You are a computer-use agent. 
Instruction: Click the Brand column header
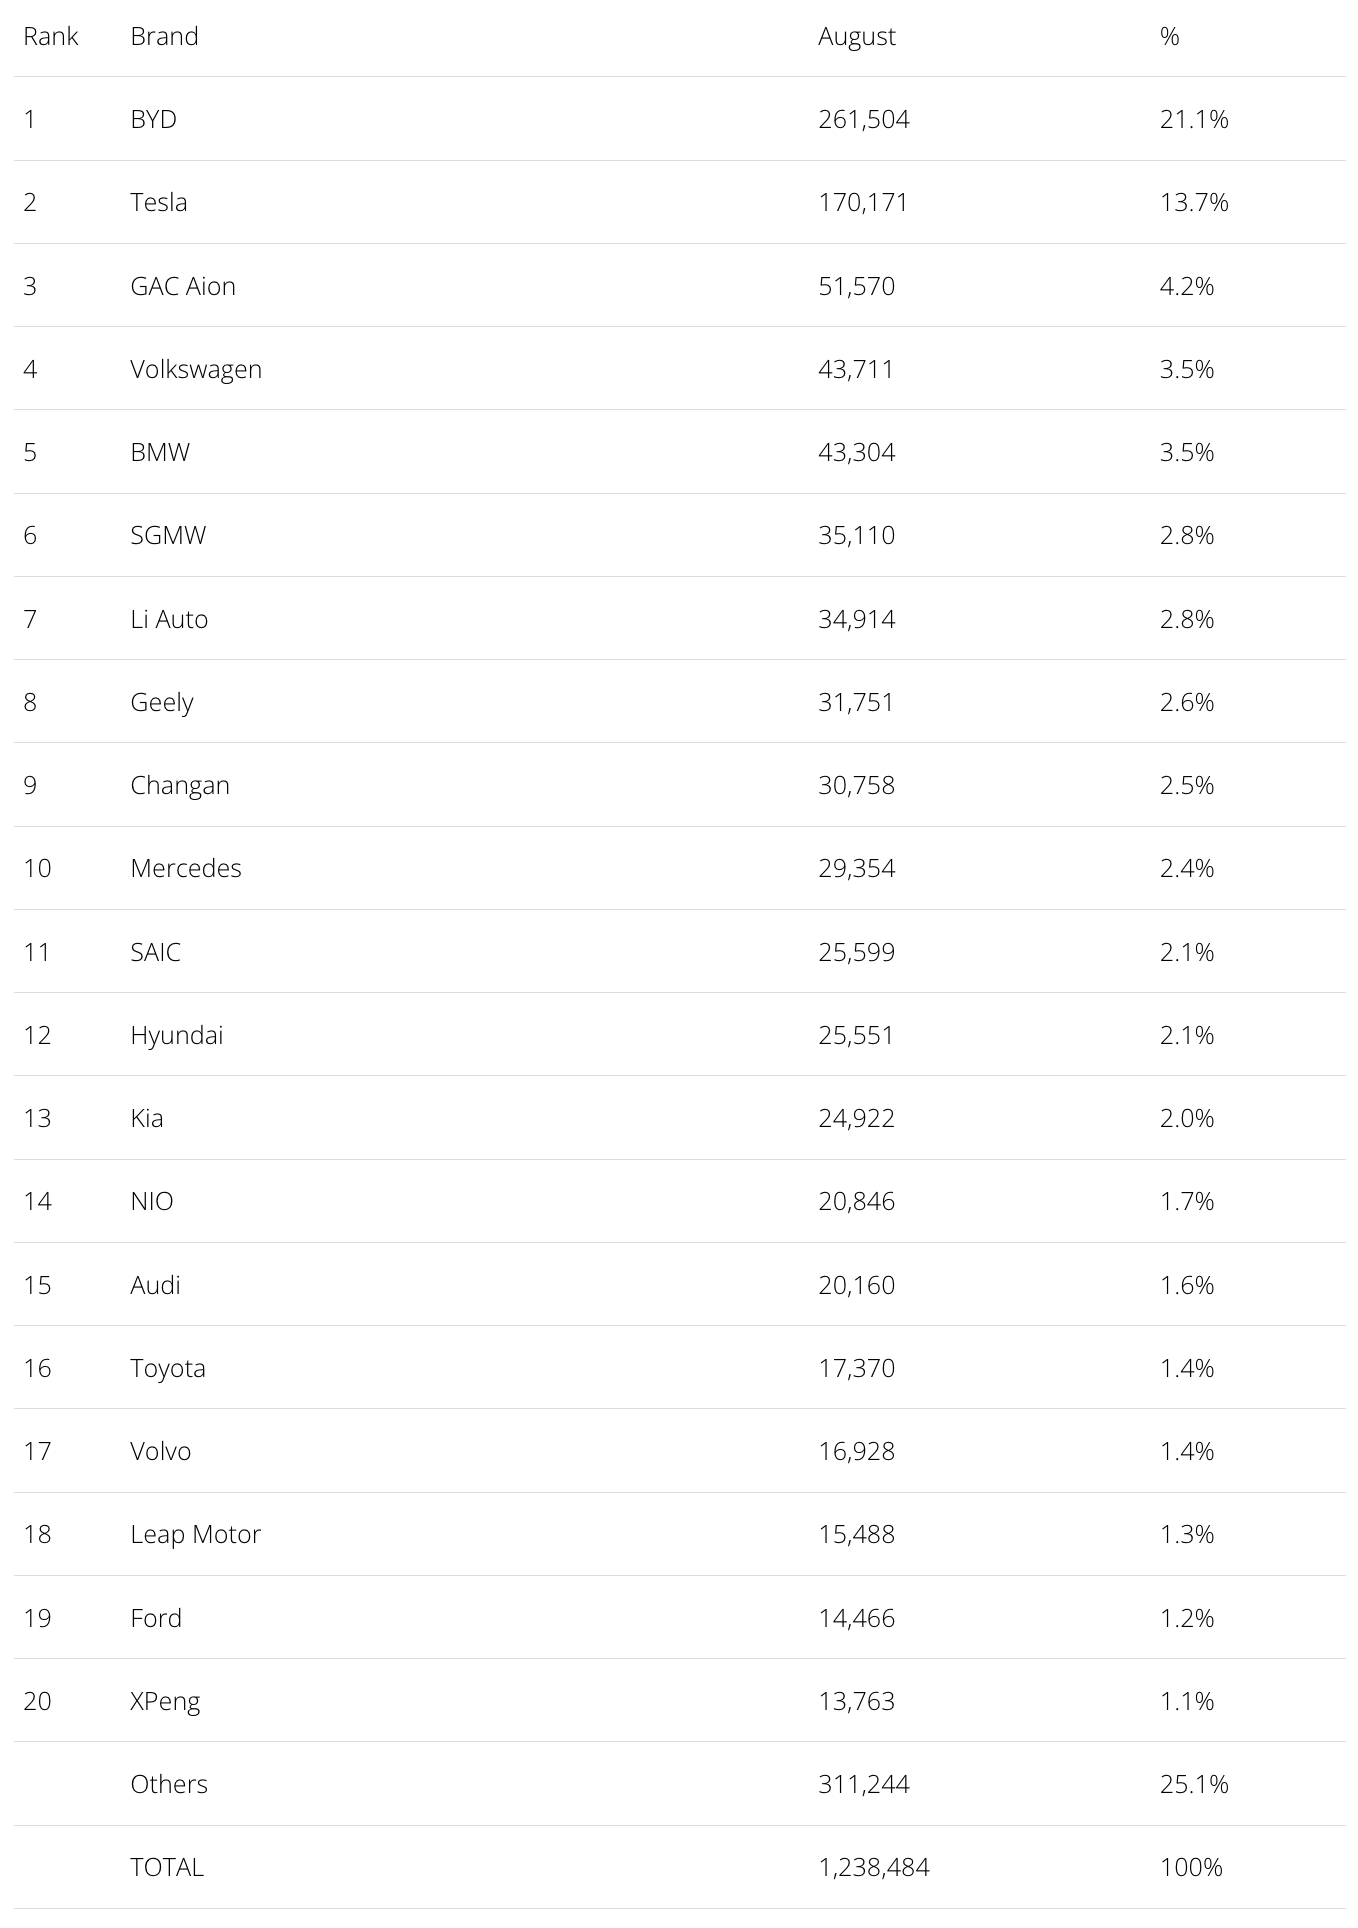[x=164, y=37]
